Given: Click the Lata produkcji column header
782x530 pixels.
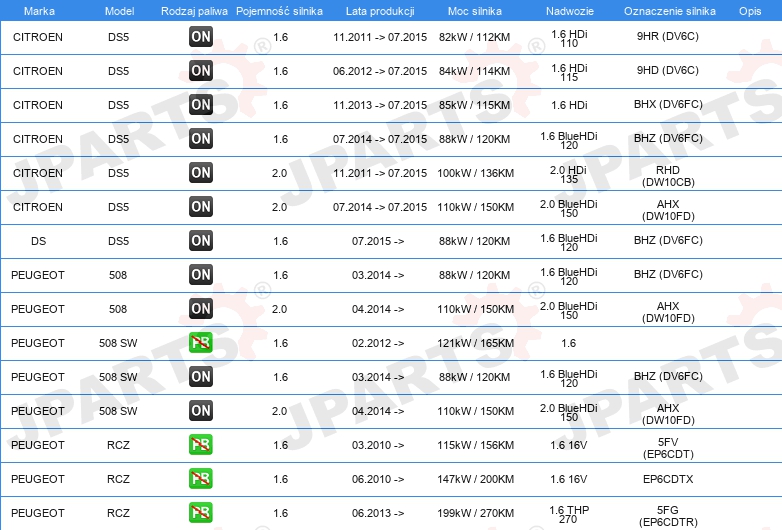Looking at the screenshot, I should [x=380, y=11].
